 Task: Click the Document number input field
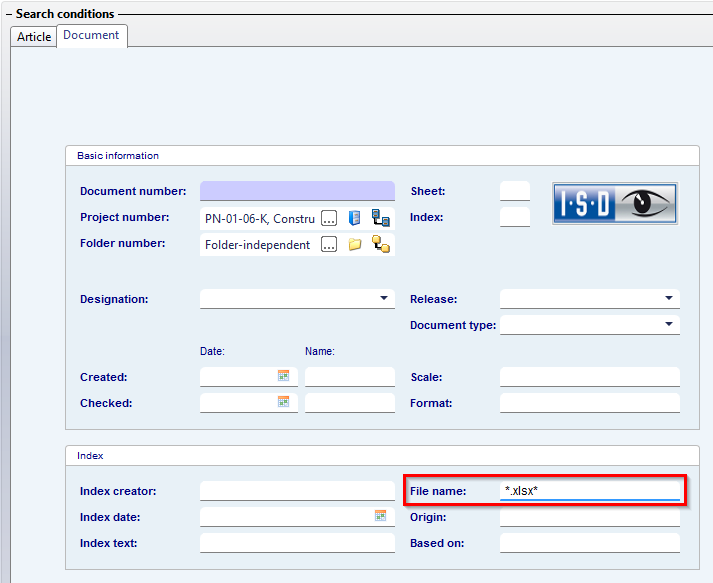[x=297, y=191]
